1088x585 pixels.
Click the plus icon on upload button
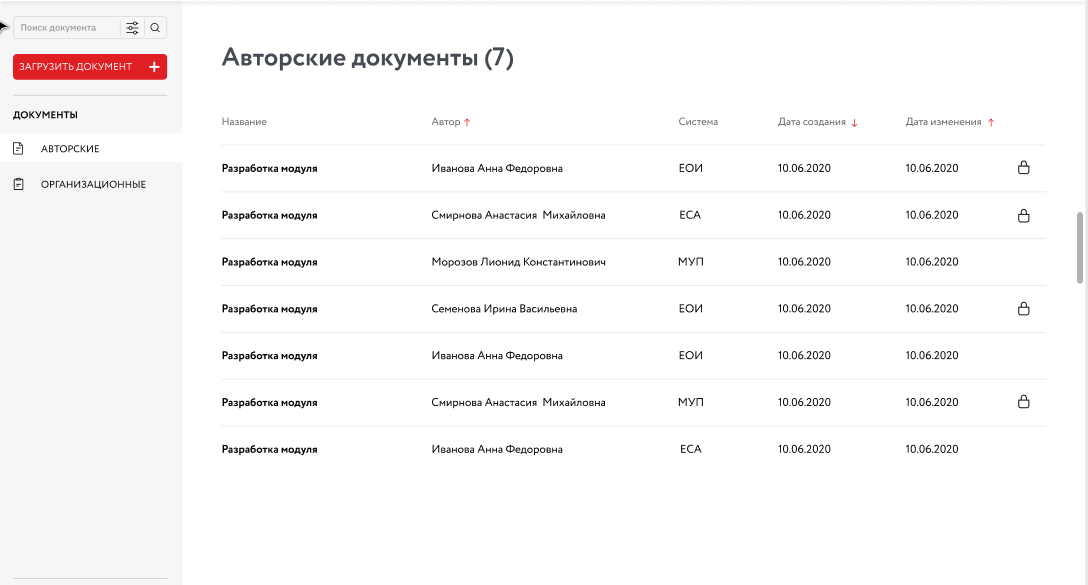pyautogui.click(x=154, y=67)
